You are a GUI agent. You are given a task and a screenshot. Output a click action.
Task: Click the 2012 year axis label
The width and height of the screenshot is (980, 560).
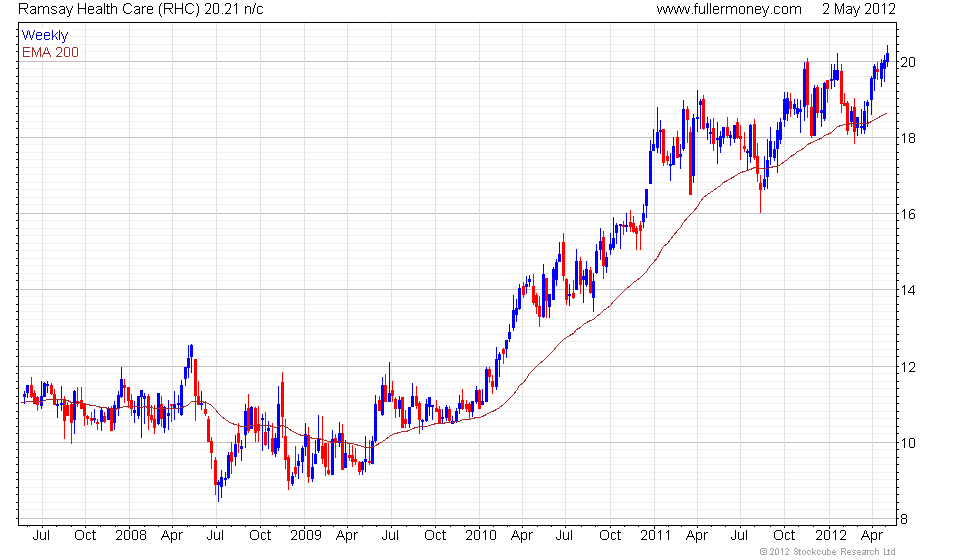click(x=831, y=536)
